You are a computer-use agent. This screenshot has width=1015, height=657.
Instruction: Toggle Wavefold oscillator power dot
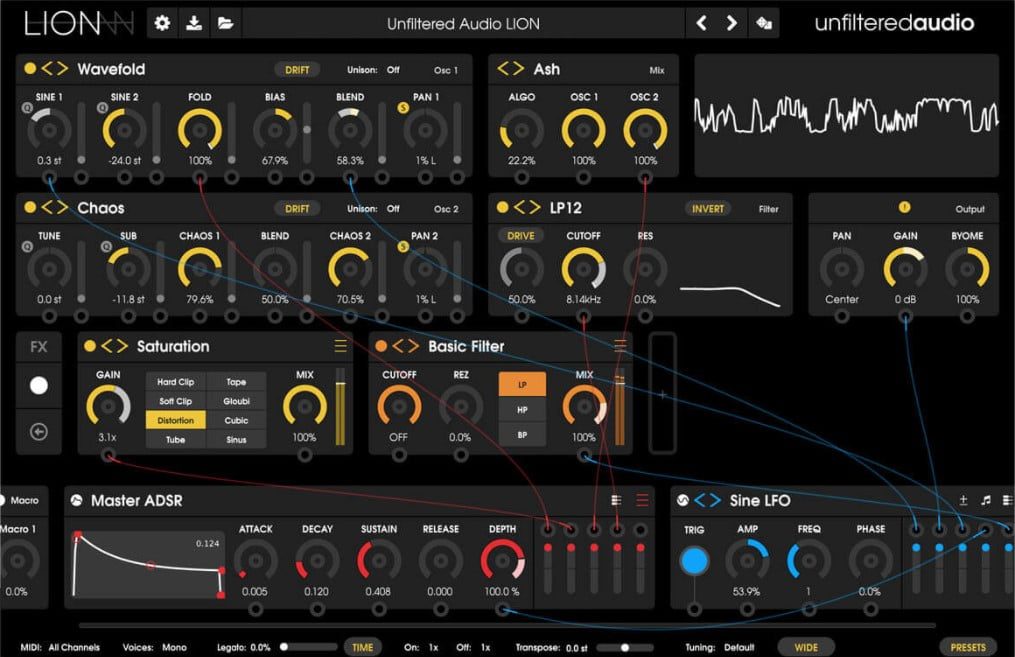(30, 69)
